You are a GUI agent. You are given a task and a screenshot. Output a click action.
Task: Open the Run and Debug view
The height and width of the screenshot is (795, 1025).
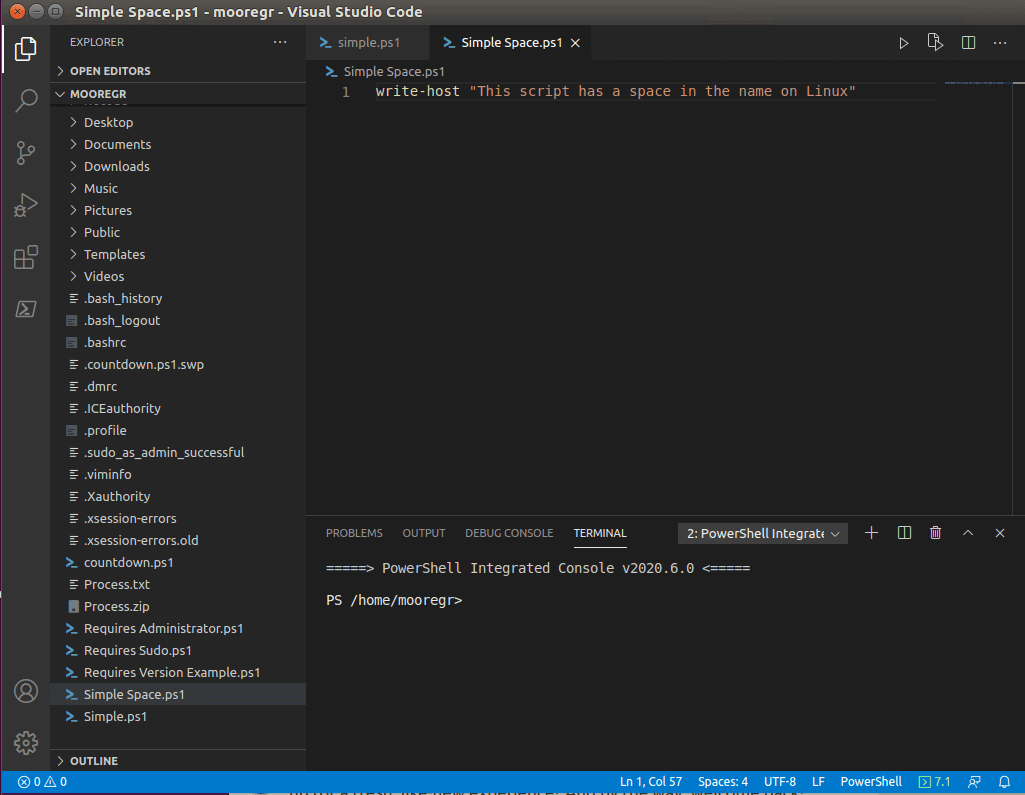coord(25,205)
